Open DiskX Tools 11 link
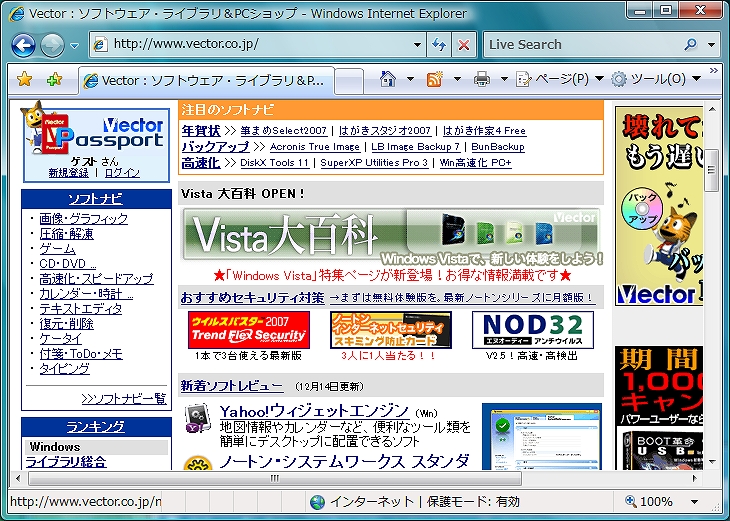The width and height of the screenshot is (730, 521). point(275,162)
